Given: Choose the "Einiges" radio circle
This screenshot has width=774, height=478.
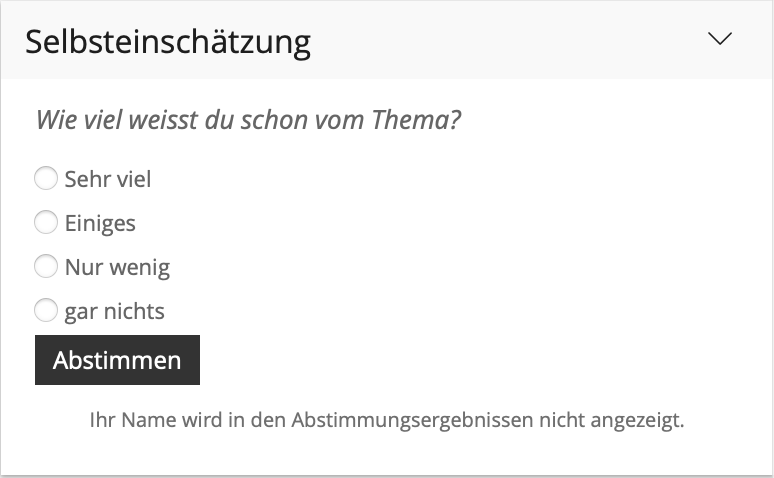Looking at the screenshot, I should point(46,223).
